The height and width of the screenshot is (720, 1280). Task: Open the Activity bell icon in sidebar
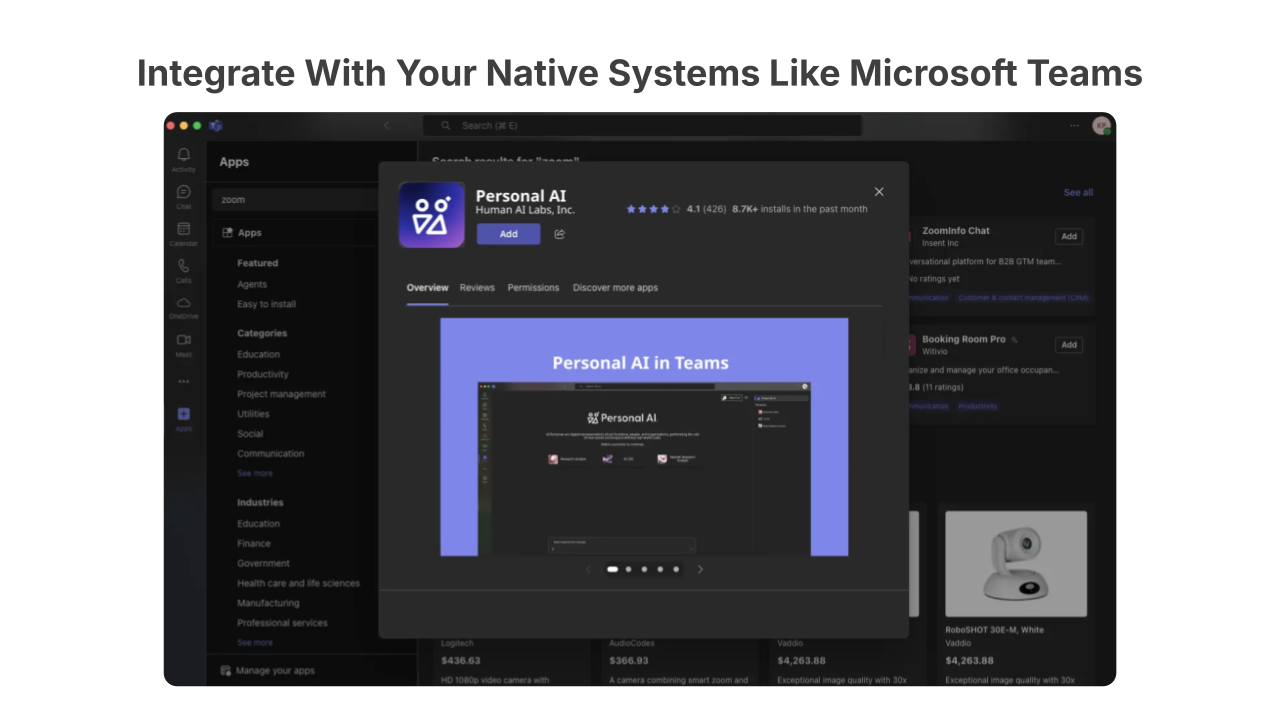[184, 155]
